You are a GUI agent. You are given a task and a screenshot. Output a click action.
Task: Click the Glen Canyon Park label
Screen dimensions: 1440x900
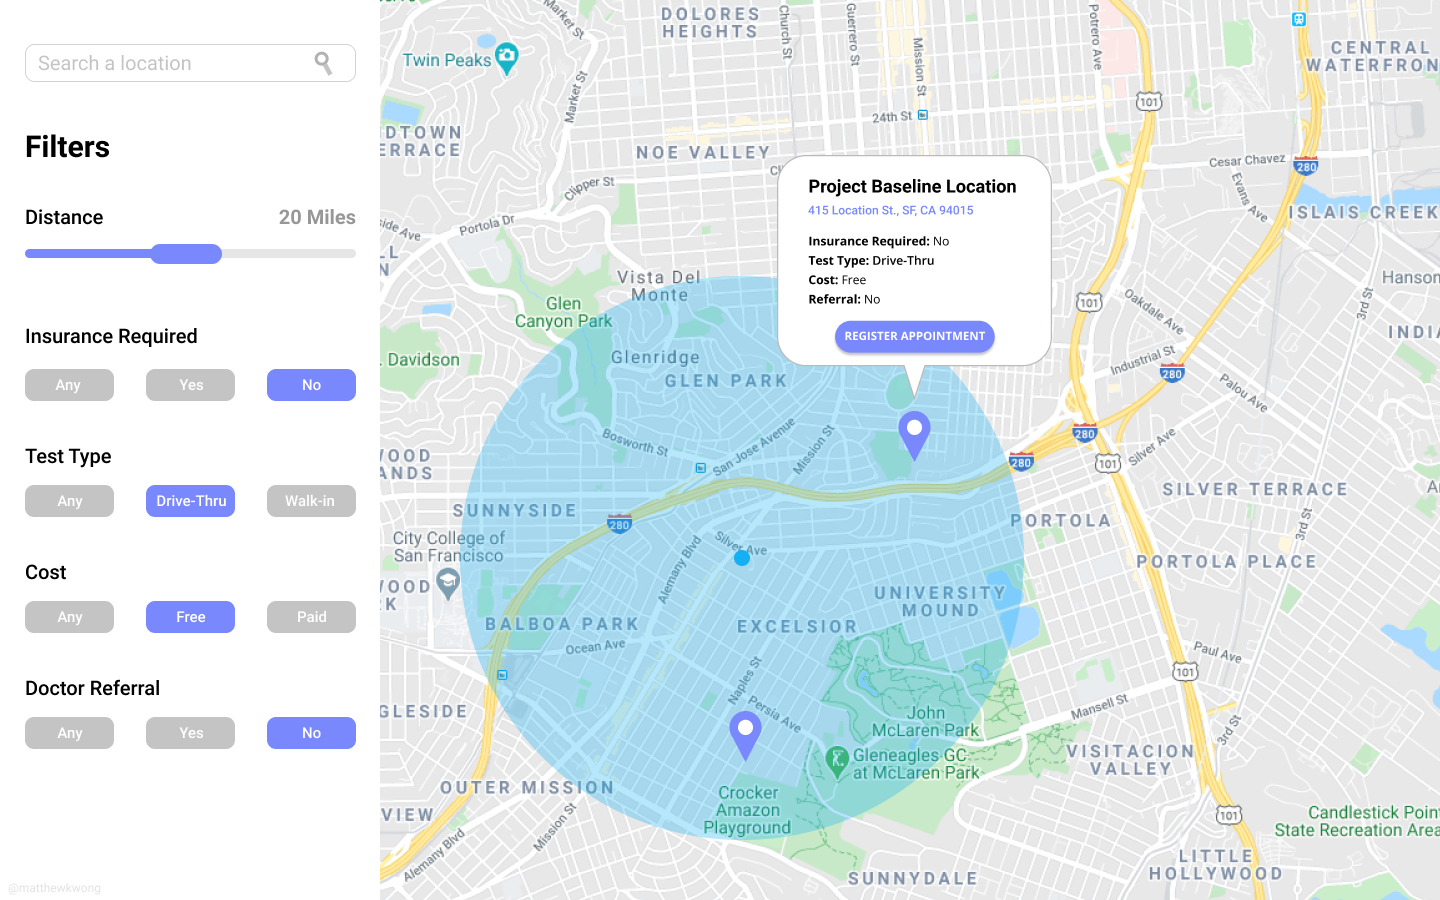(x=563, y=312)
